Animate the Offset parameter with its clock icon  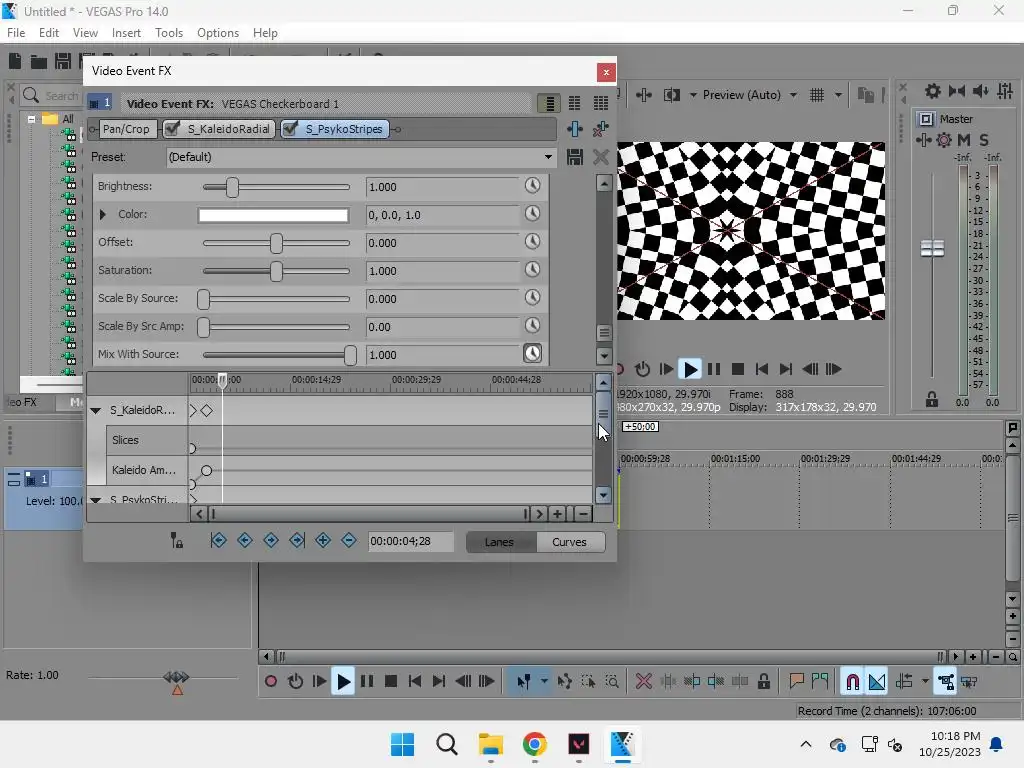pyautogui.click(x=532, y=242)
